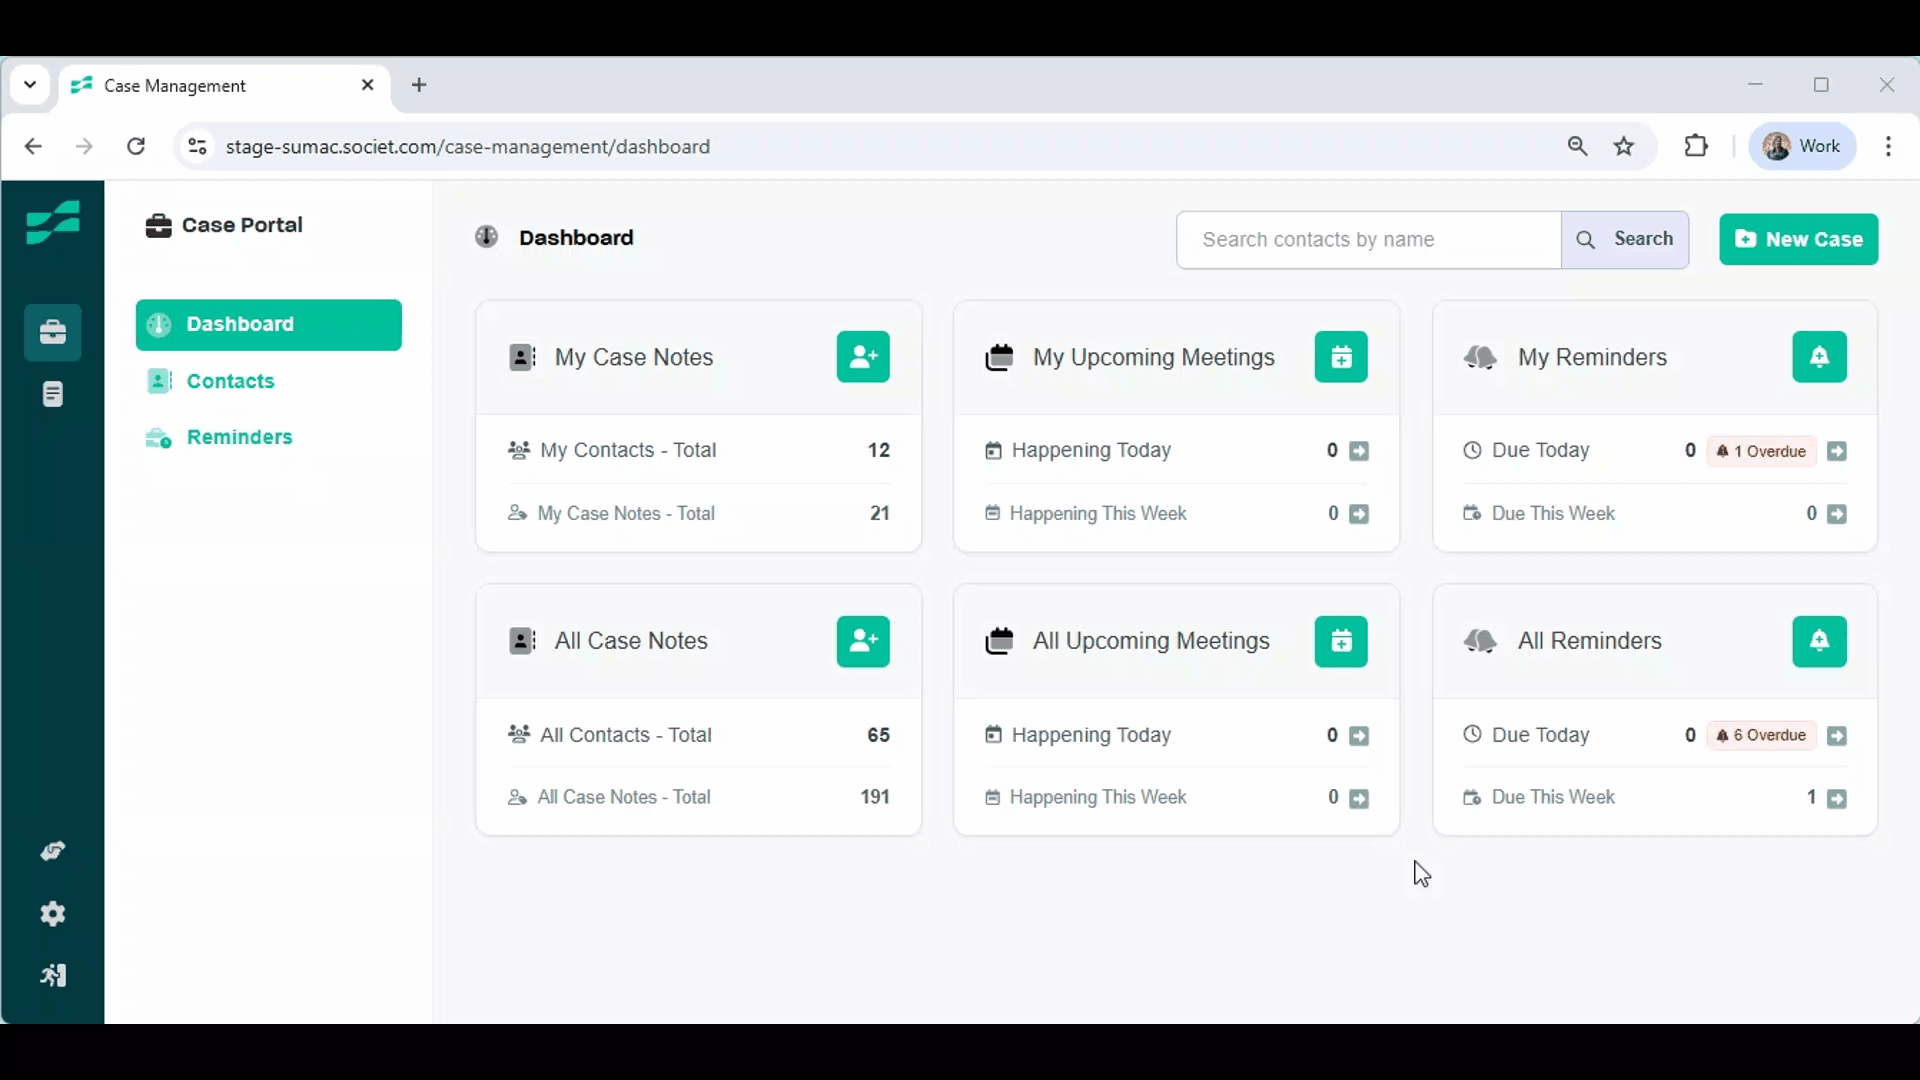
Task: Open briefcase icon in left sidebar
Action: click(x=53, y=332)
